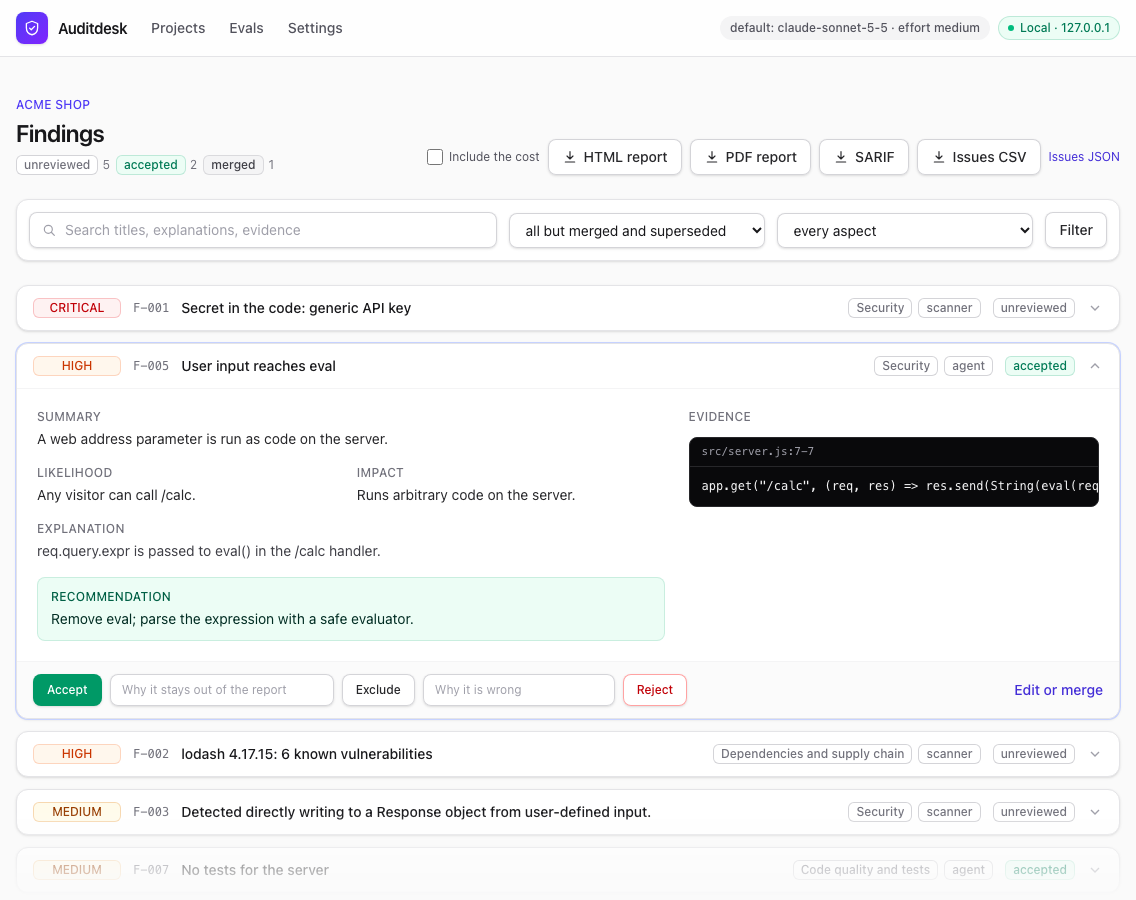Apply filters with the Filter button
The image size is (1136, 900).
click(1076, 230)
